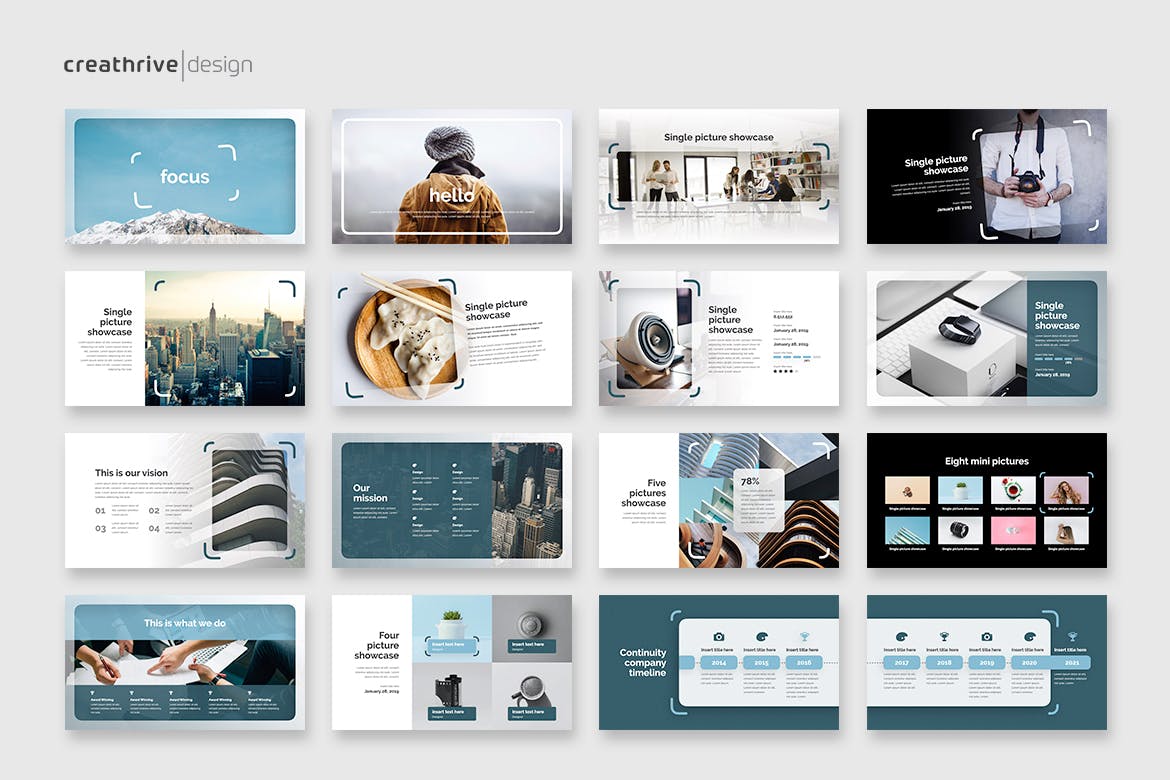Click the camera icon above 2014
The image size is (1170, 780).
(719, 636)
